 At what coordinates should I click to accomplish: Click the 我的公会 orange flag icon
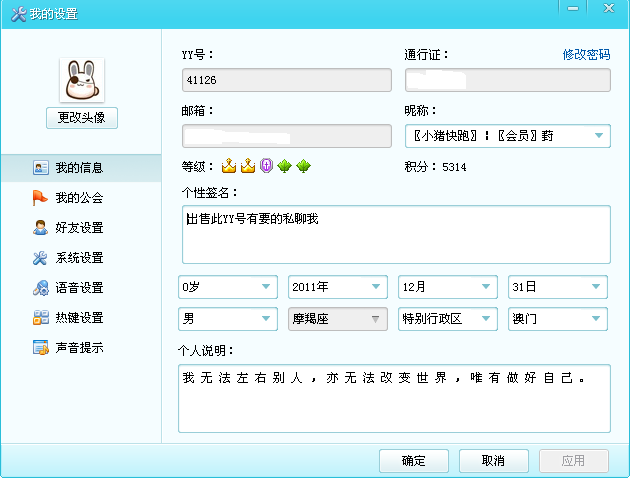click(40, 198)
